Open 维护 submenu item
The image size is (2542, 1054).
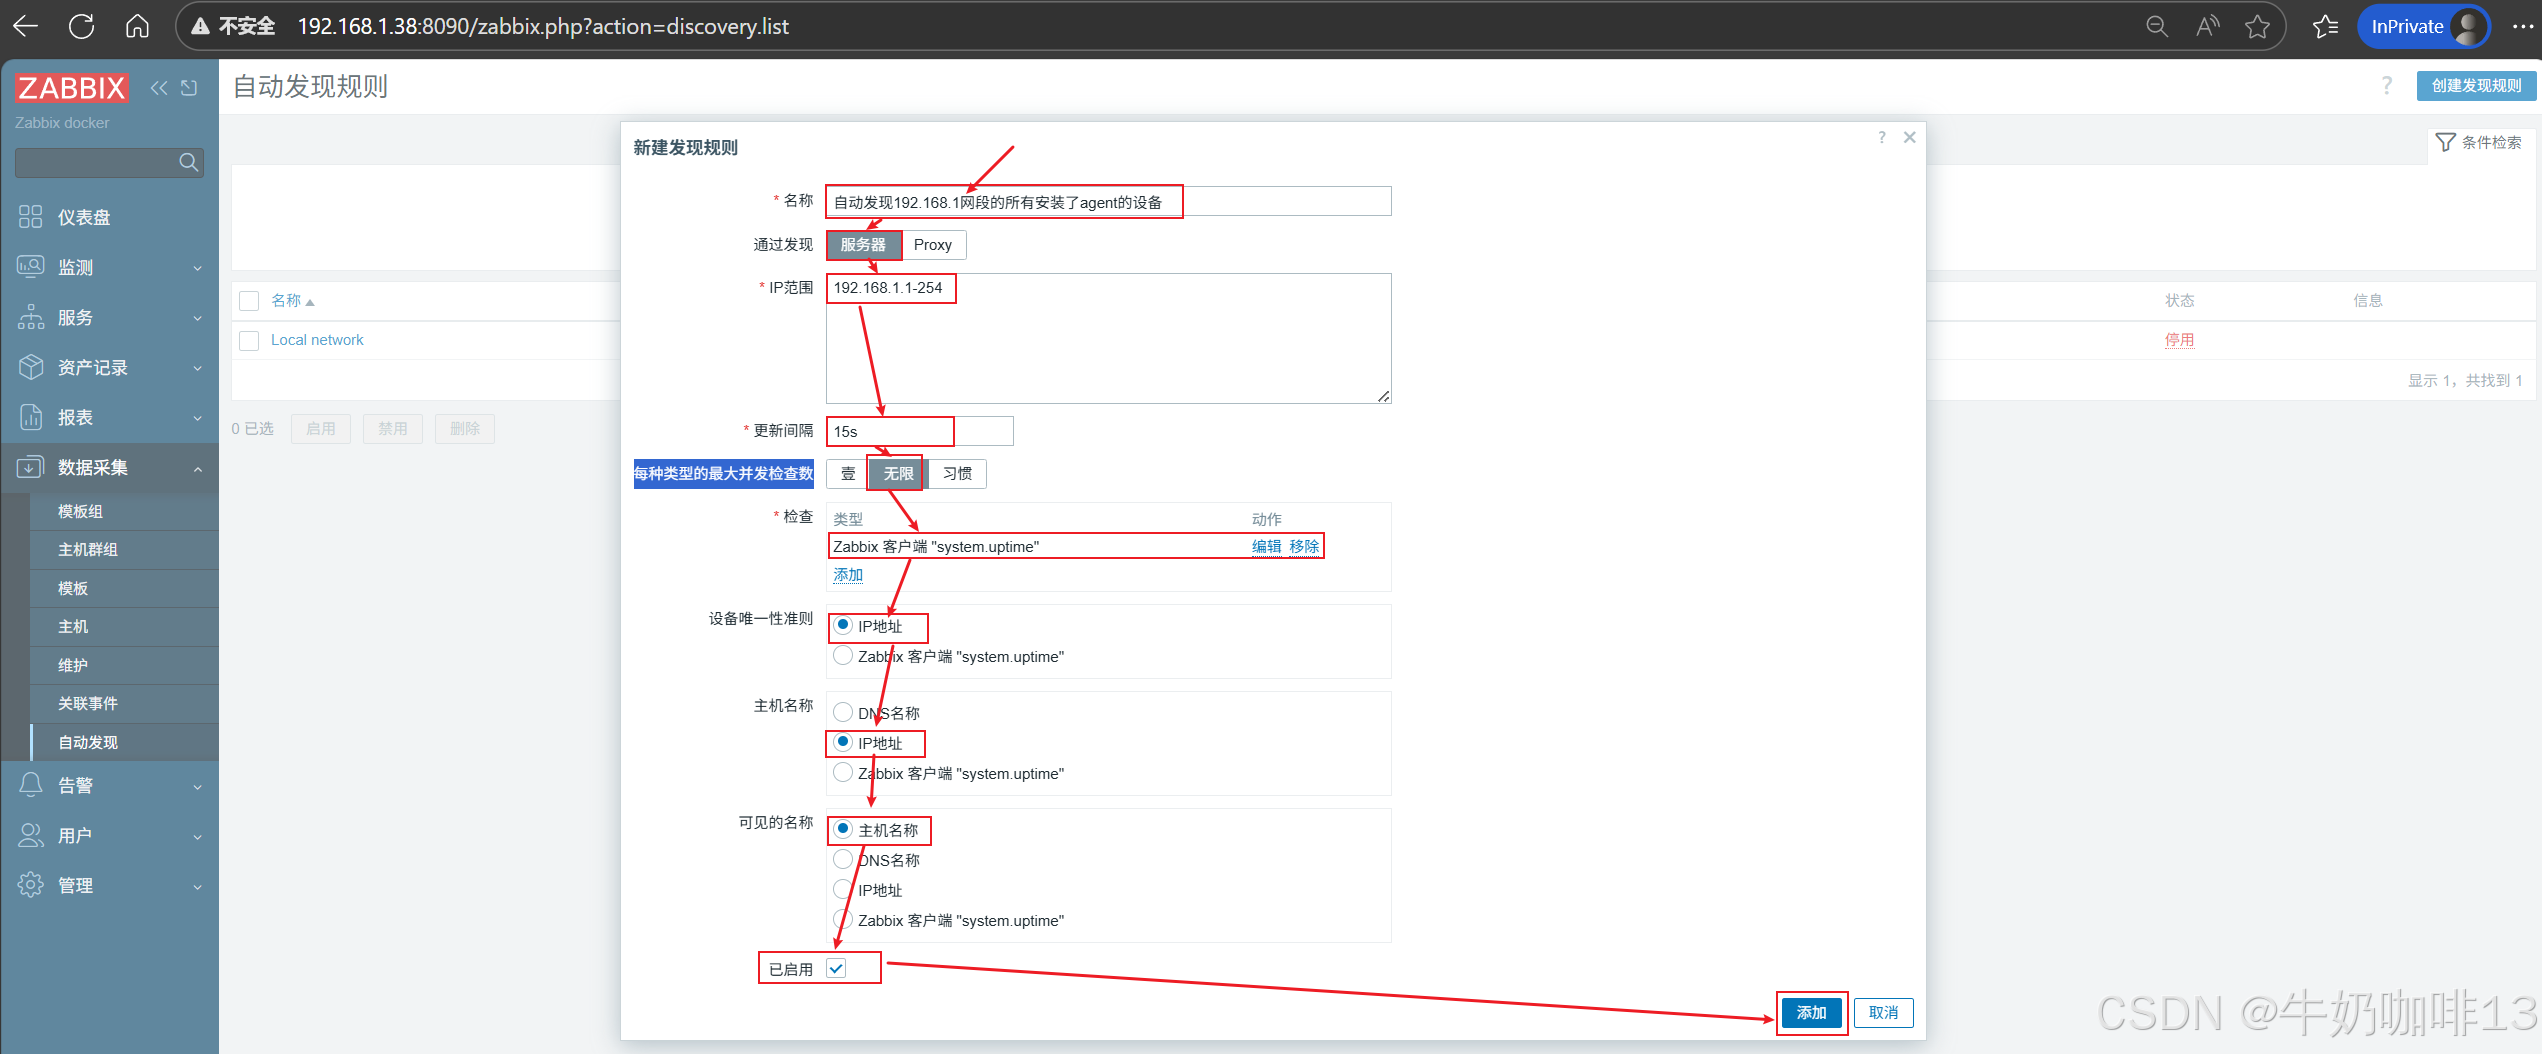pos(124,665)
